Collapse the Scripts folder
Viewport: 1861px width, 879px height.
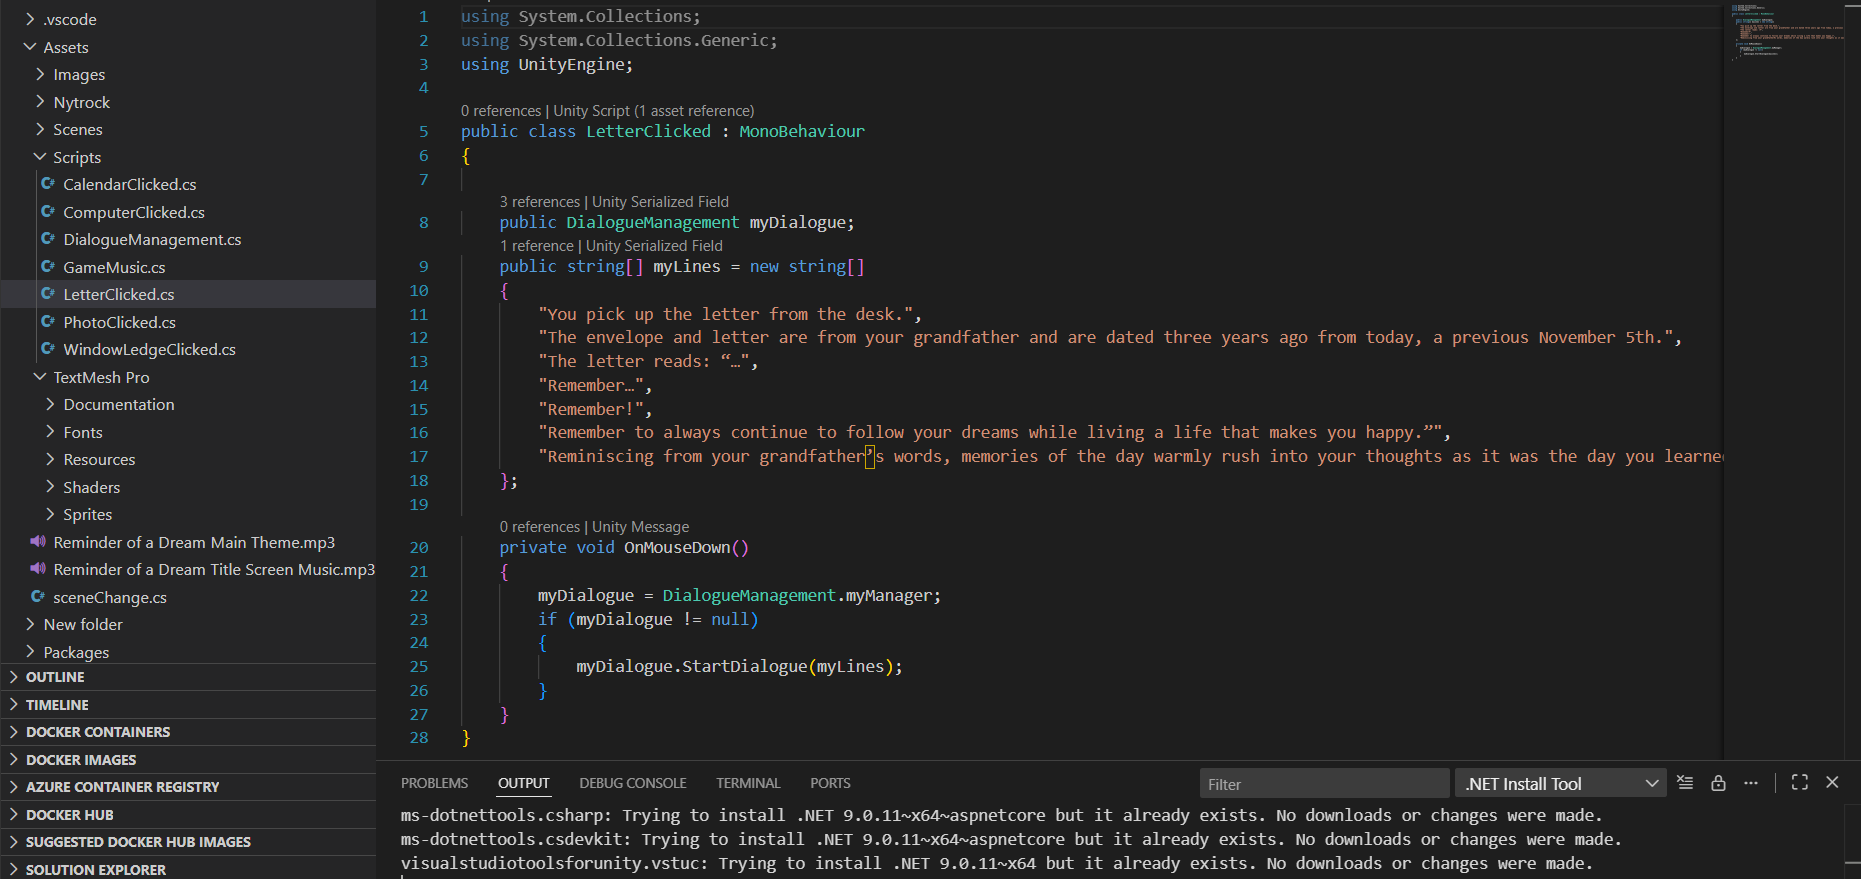[40, 157]
